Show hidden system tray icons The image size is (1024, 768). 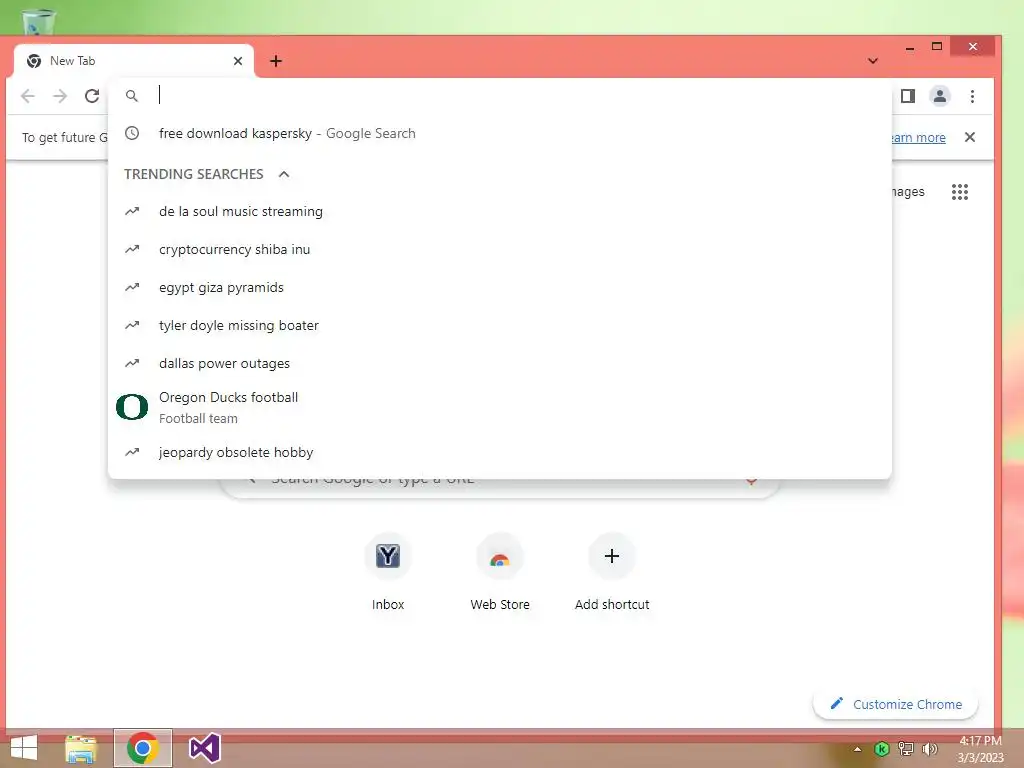(x=857, y=749)
